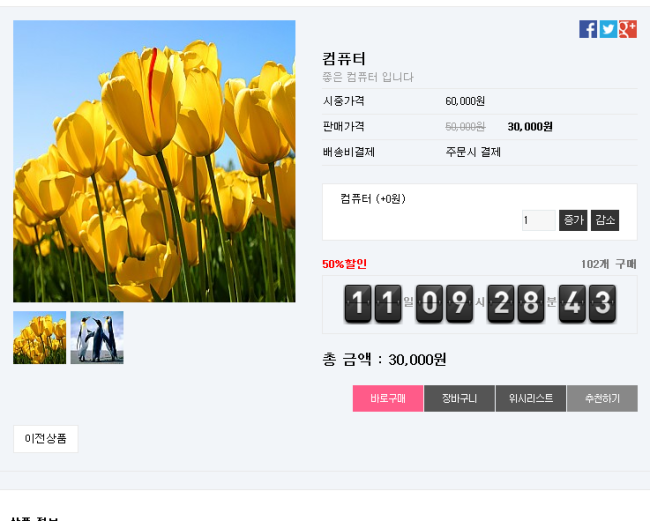
Task: Click the countdown seconds digits 43
Action: click(587, 303)
